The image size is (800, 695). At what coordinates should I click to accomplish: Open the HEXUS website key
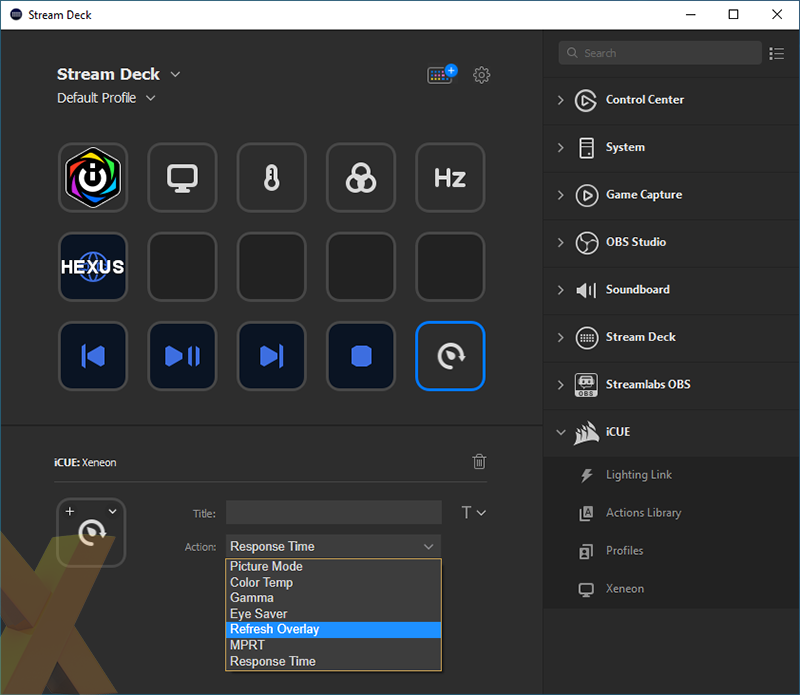tap(93, 267)
